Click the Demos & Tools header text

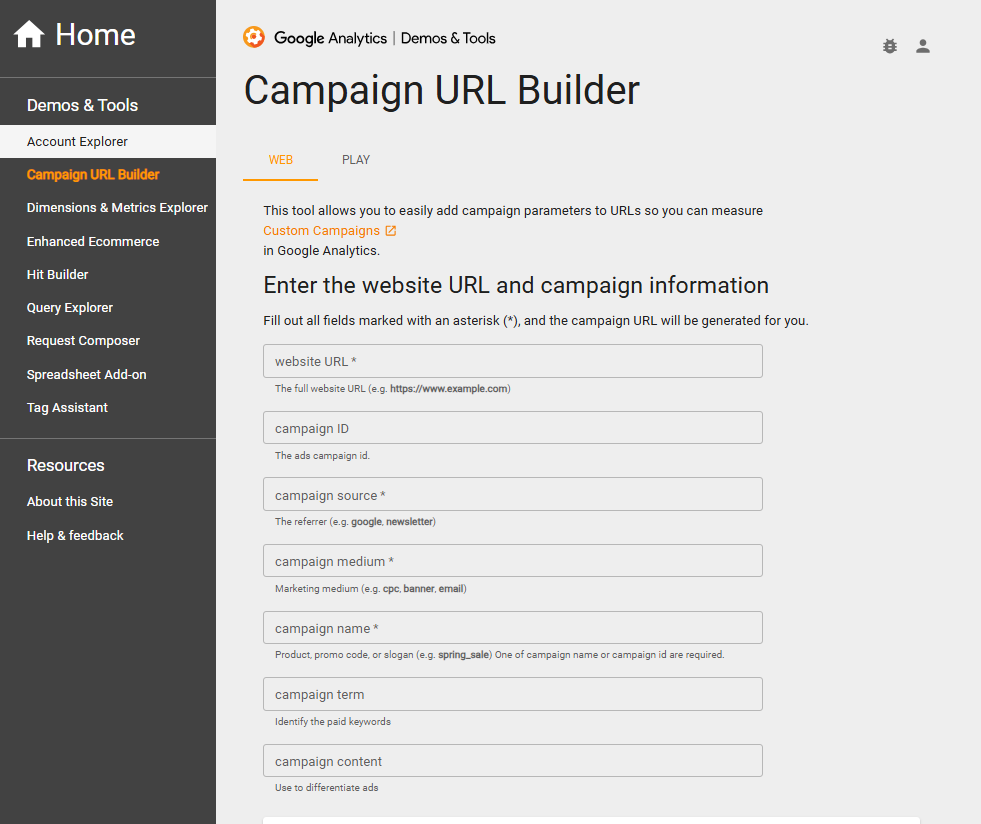448,38
